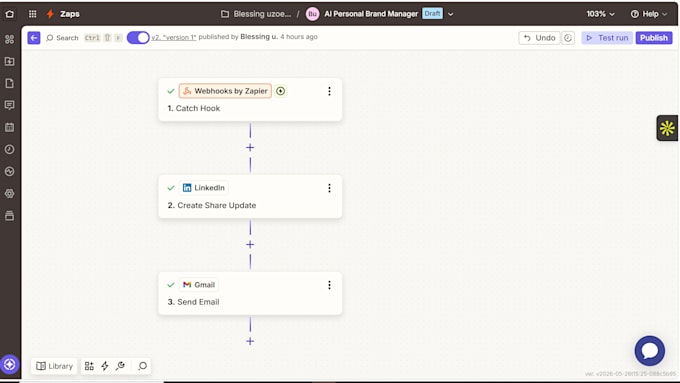Open the settings gear icon in sidebar
This screenshot has height=383, width=680.
[10, 193]
